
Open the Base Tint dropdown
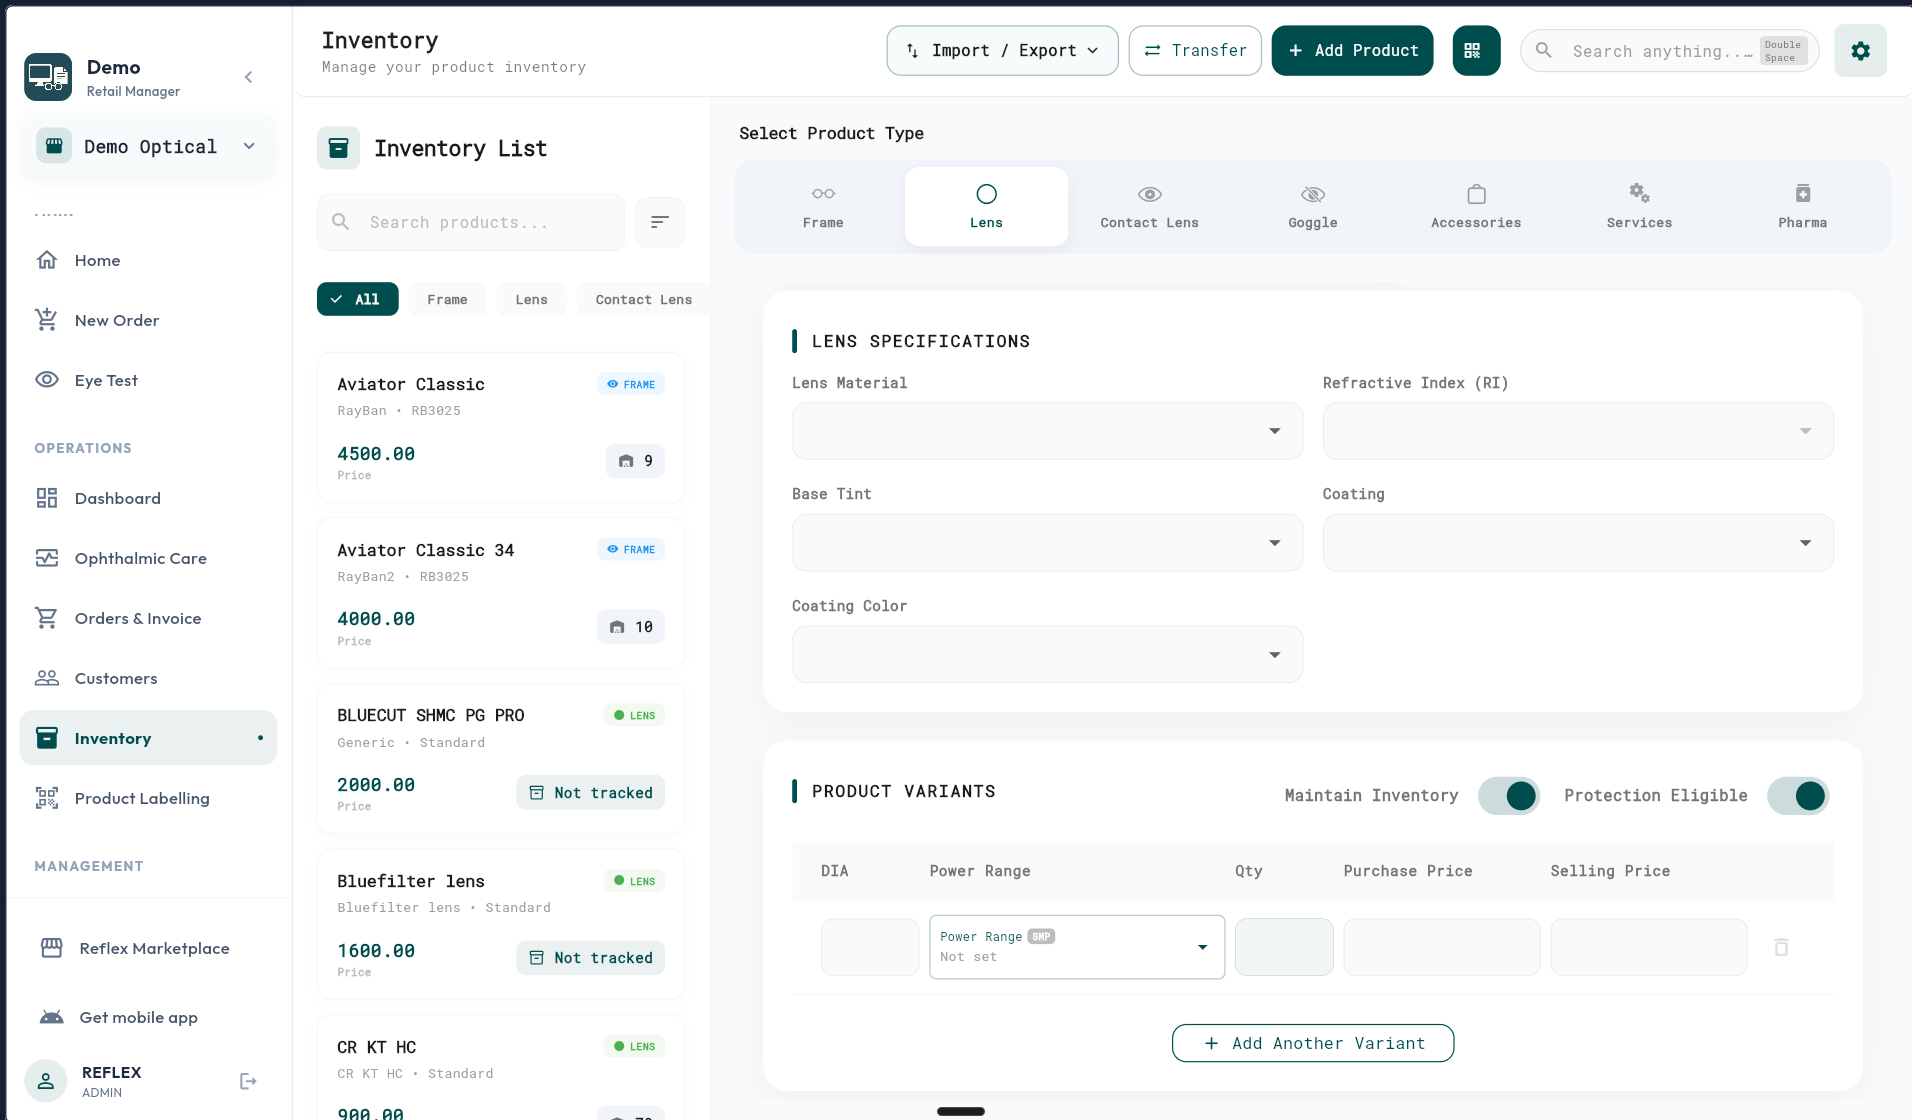click(x=1047, y=543)
